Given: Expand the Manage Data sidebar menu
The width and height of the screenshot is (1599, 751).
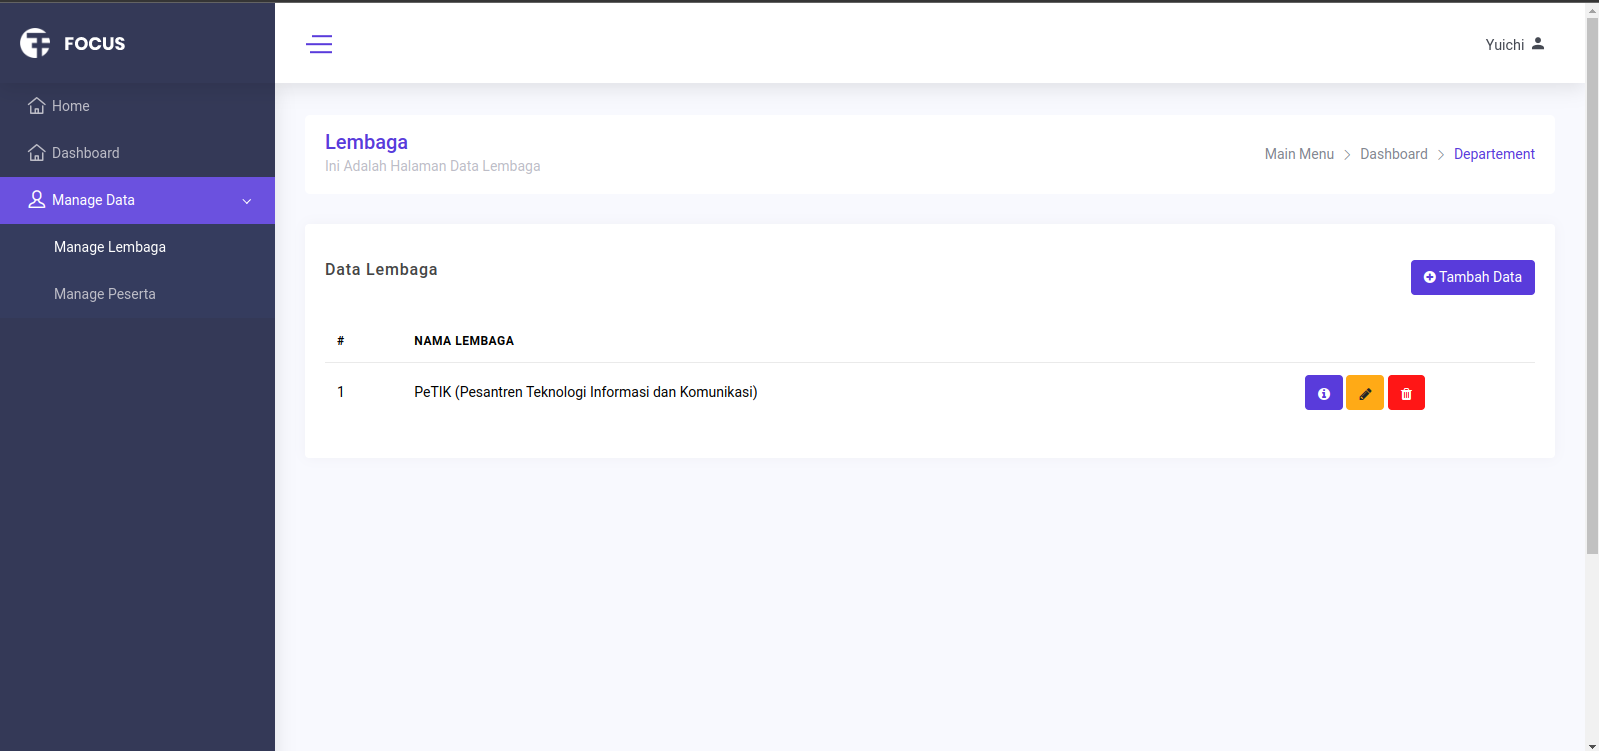Looking at the screenshot, I should click(93, 200).
